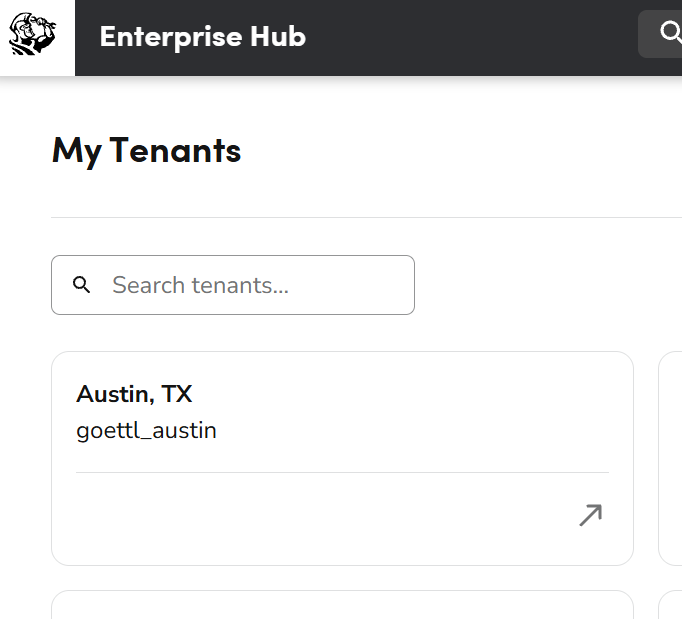Select the Austin, TX tenant card heading

tap(134, 394)
